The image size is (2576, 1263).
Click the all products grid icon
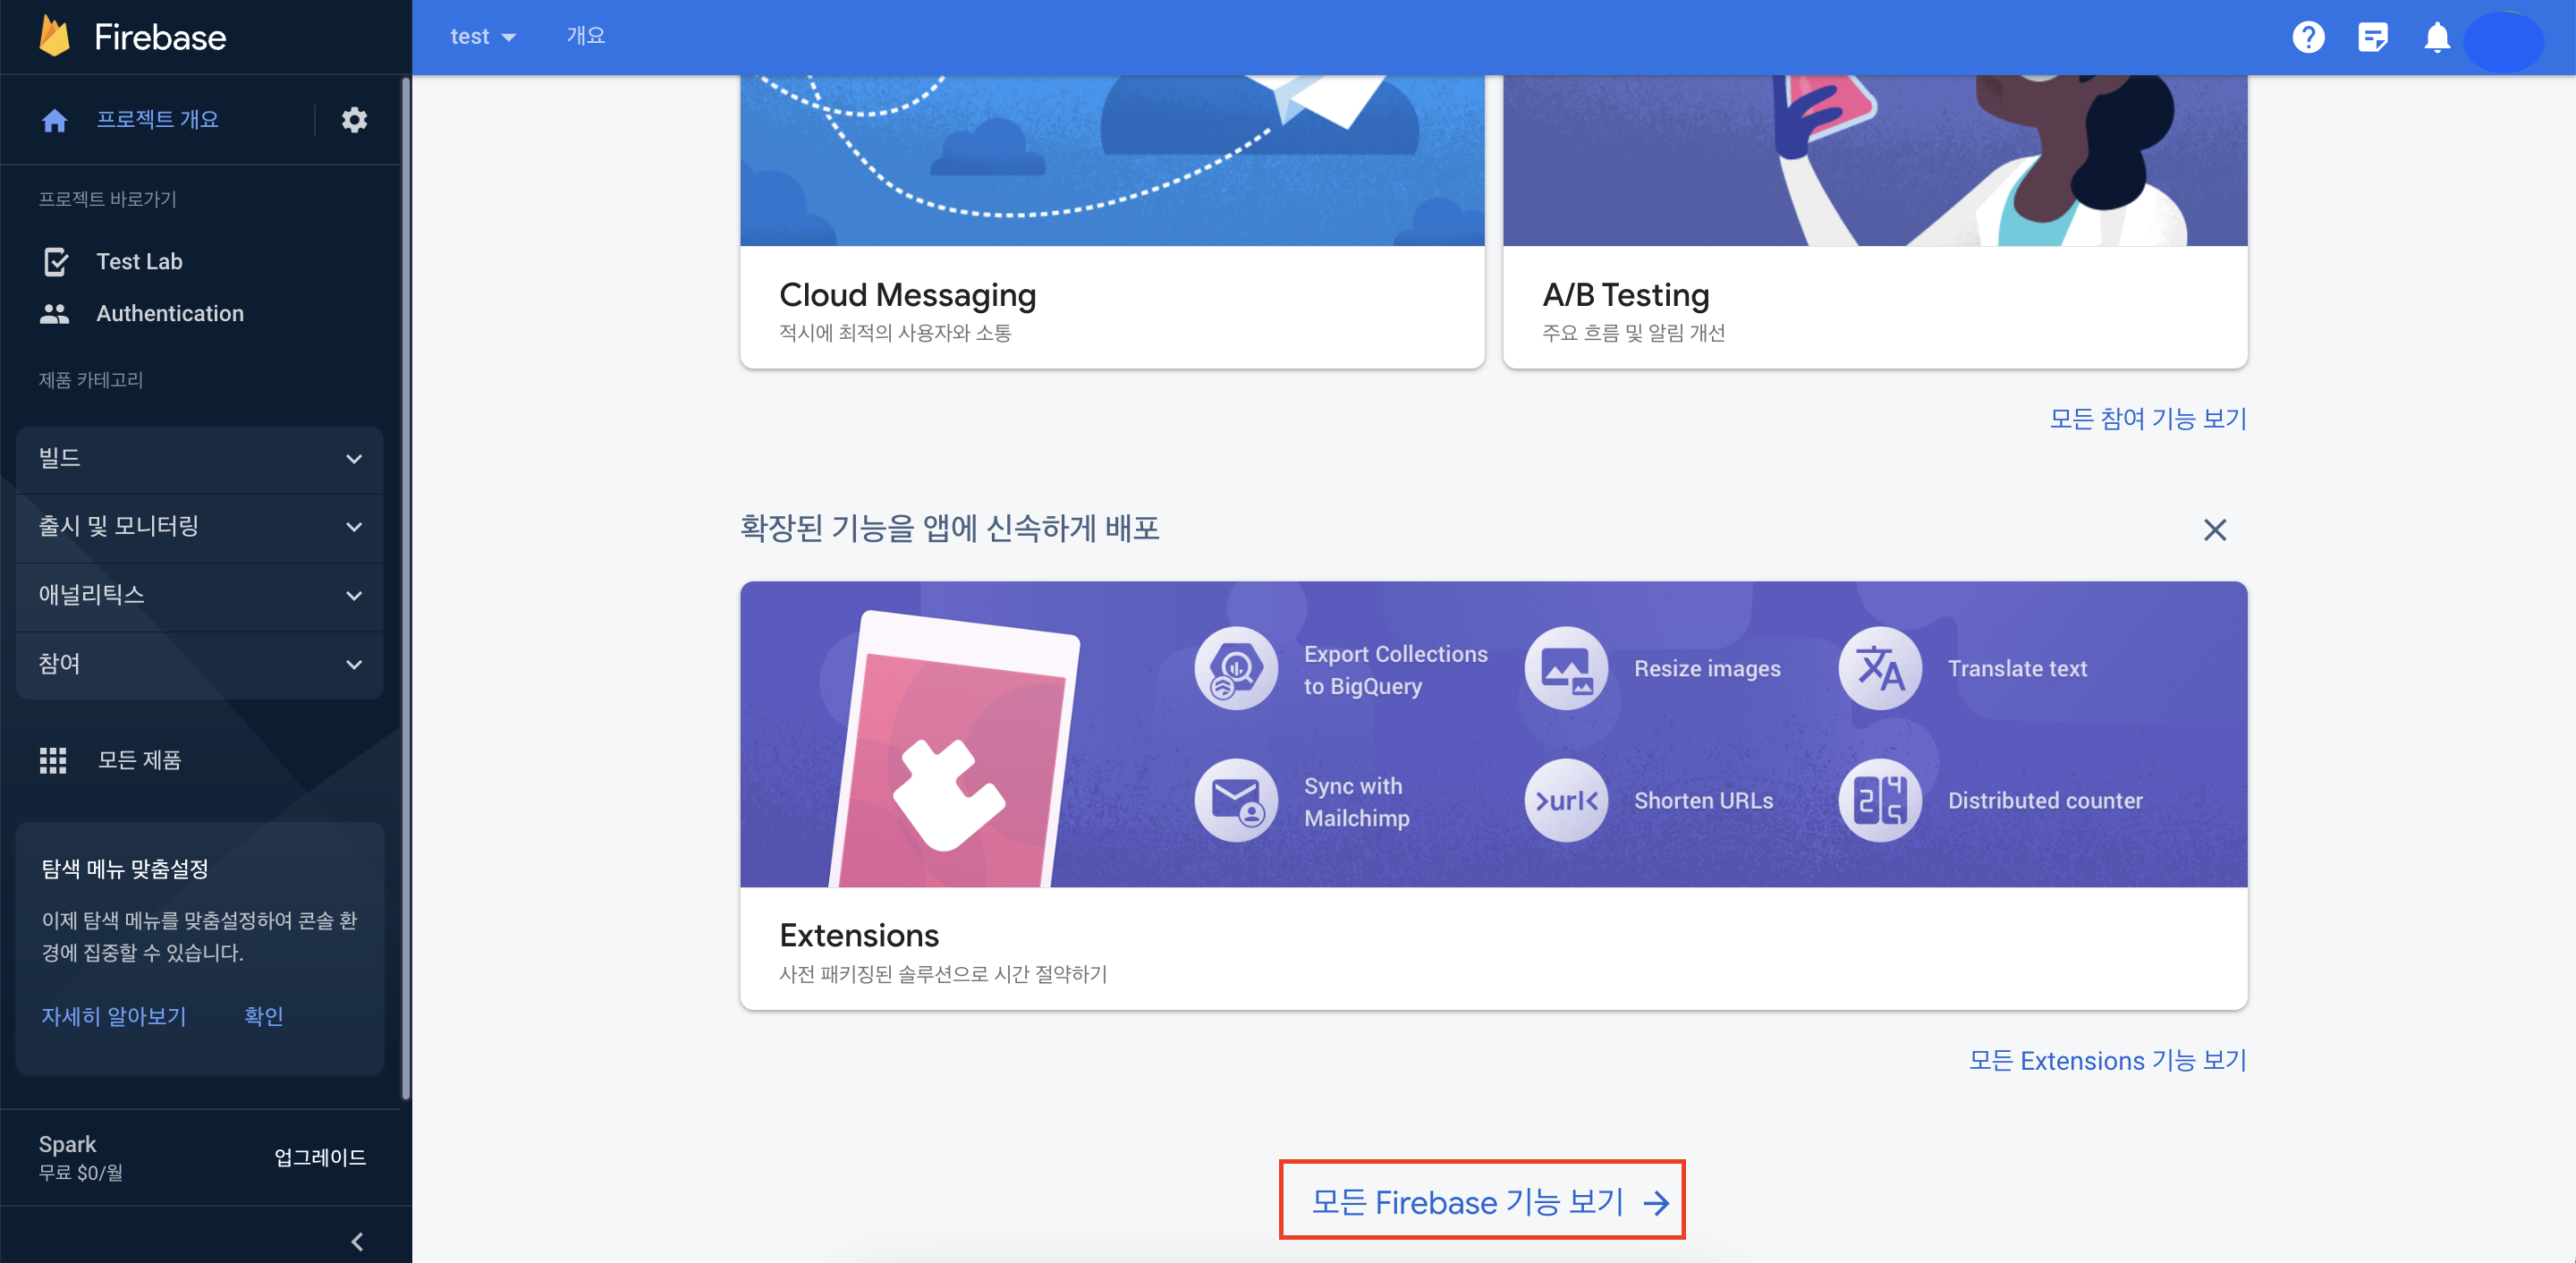point(53,761)
